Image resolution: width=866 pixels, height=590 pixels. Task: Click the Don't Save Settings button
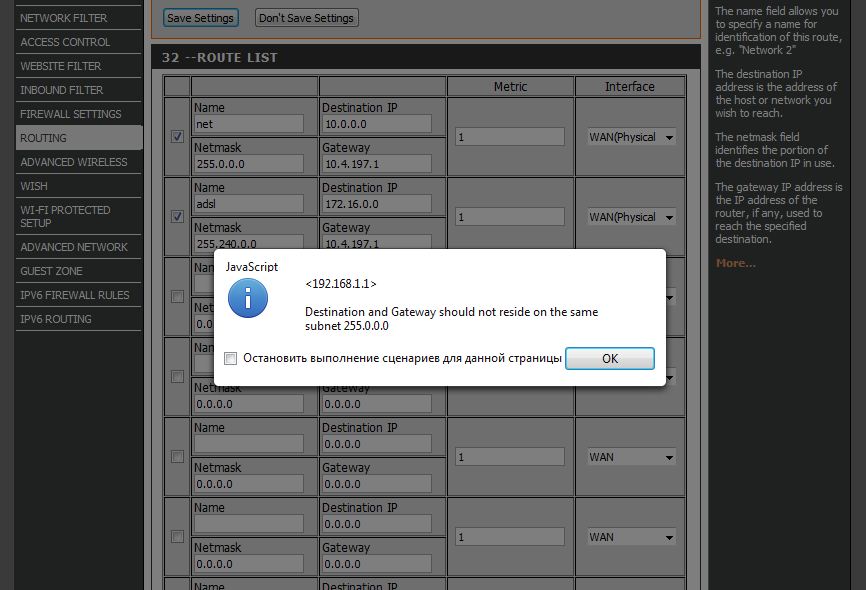306,18
